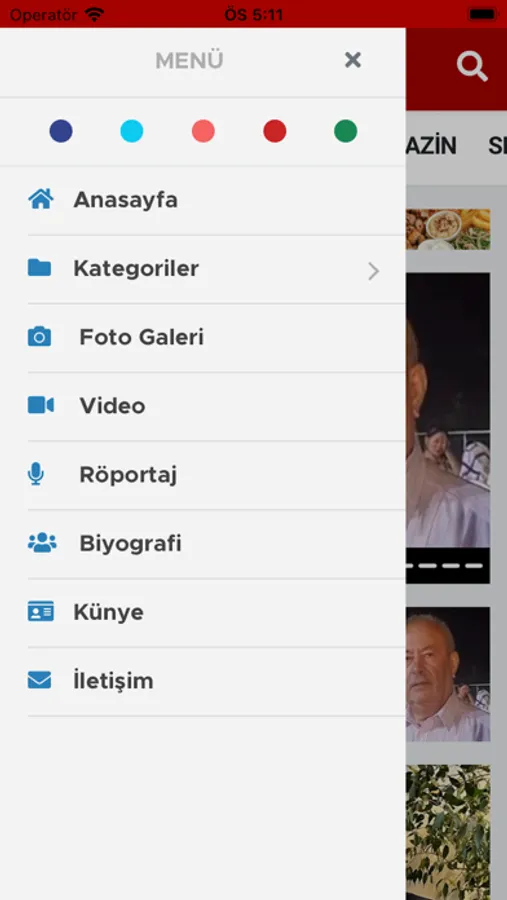Tap the tree foliage news thumbnail
Viewport: 507px width, 900px height.
click(x=448, y=832)
